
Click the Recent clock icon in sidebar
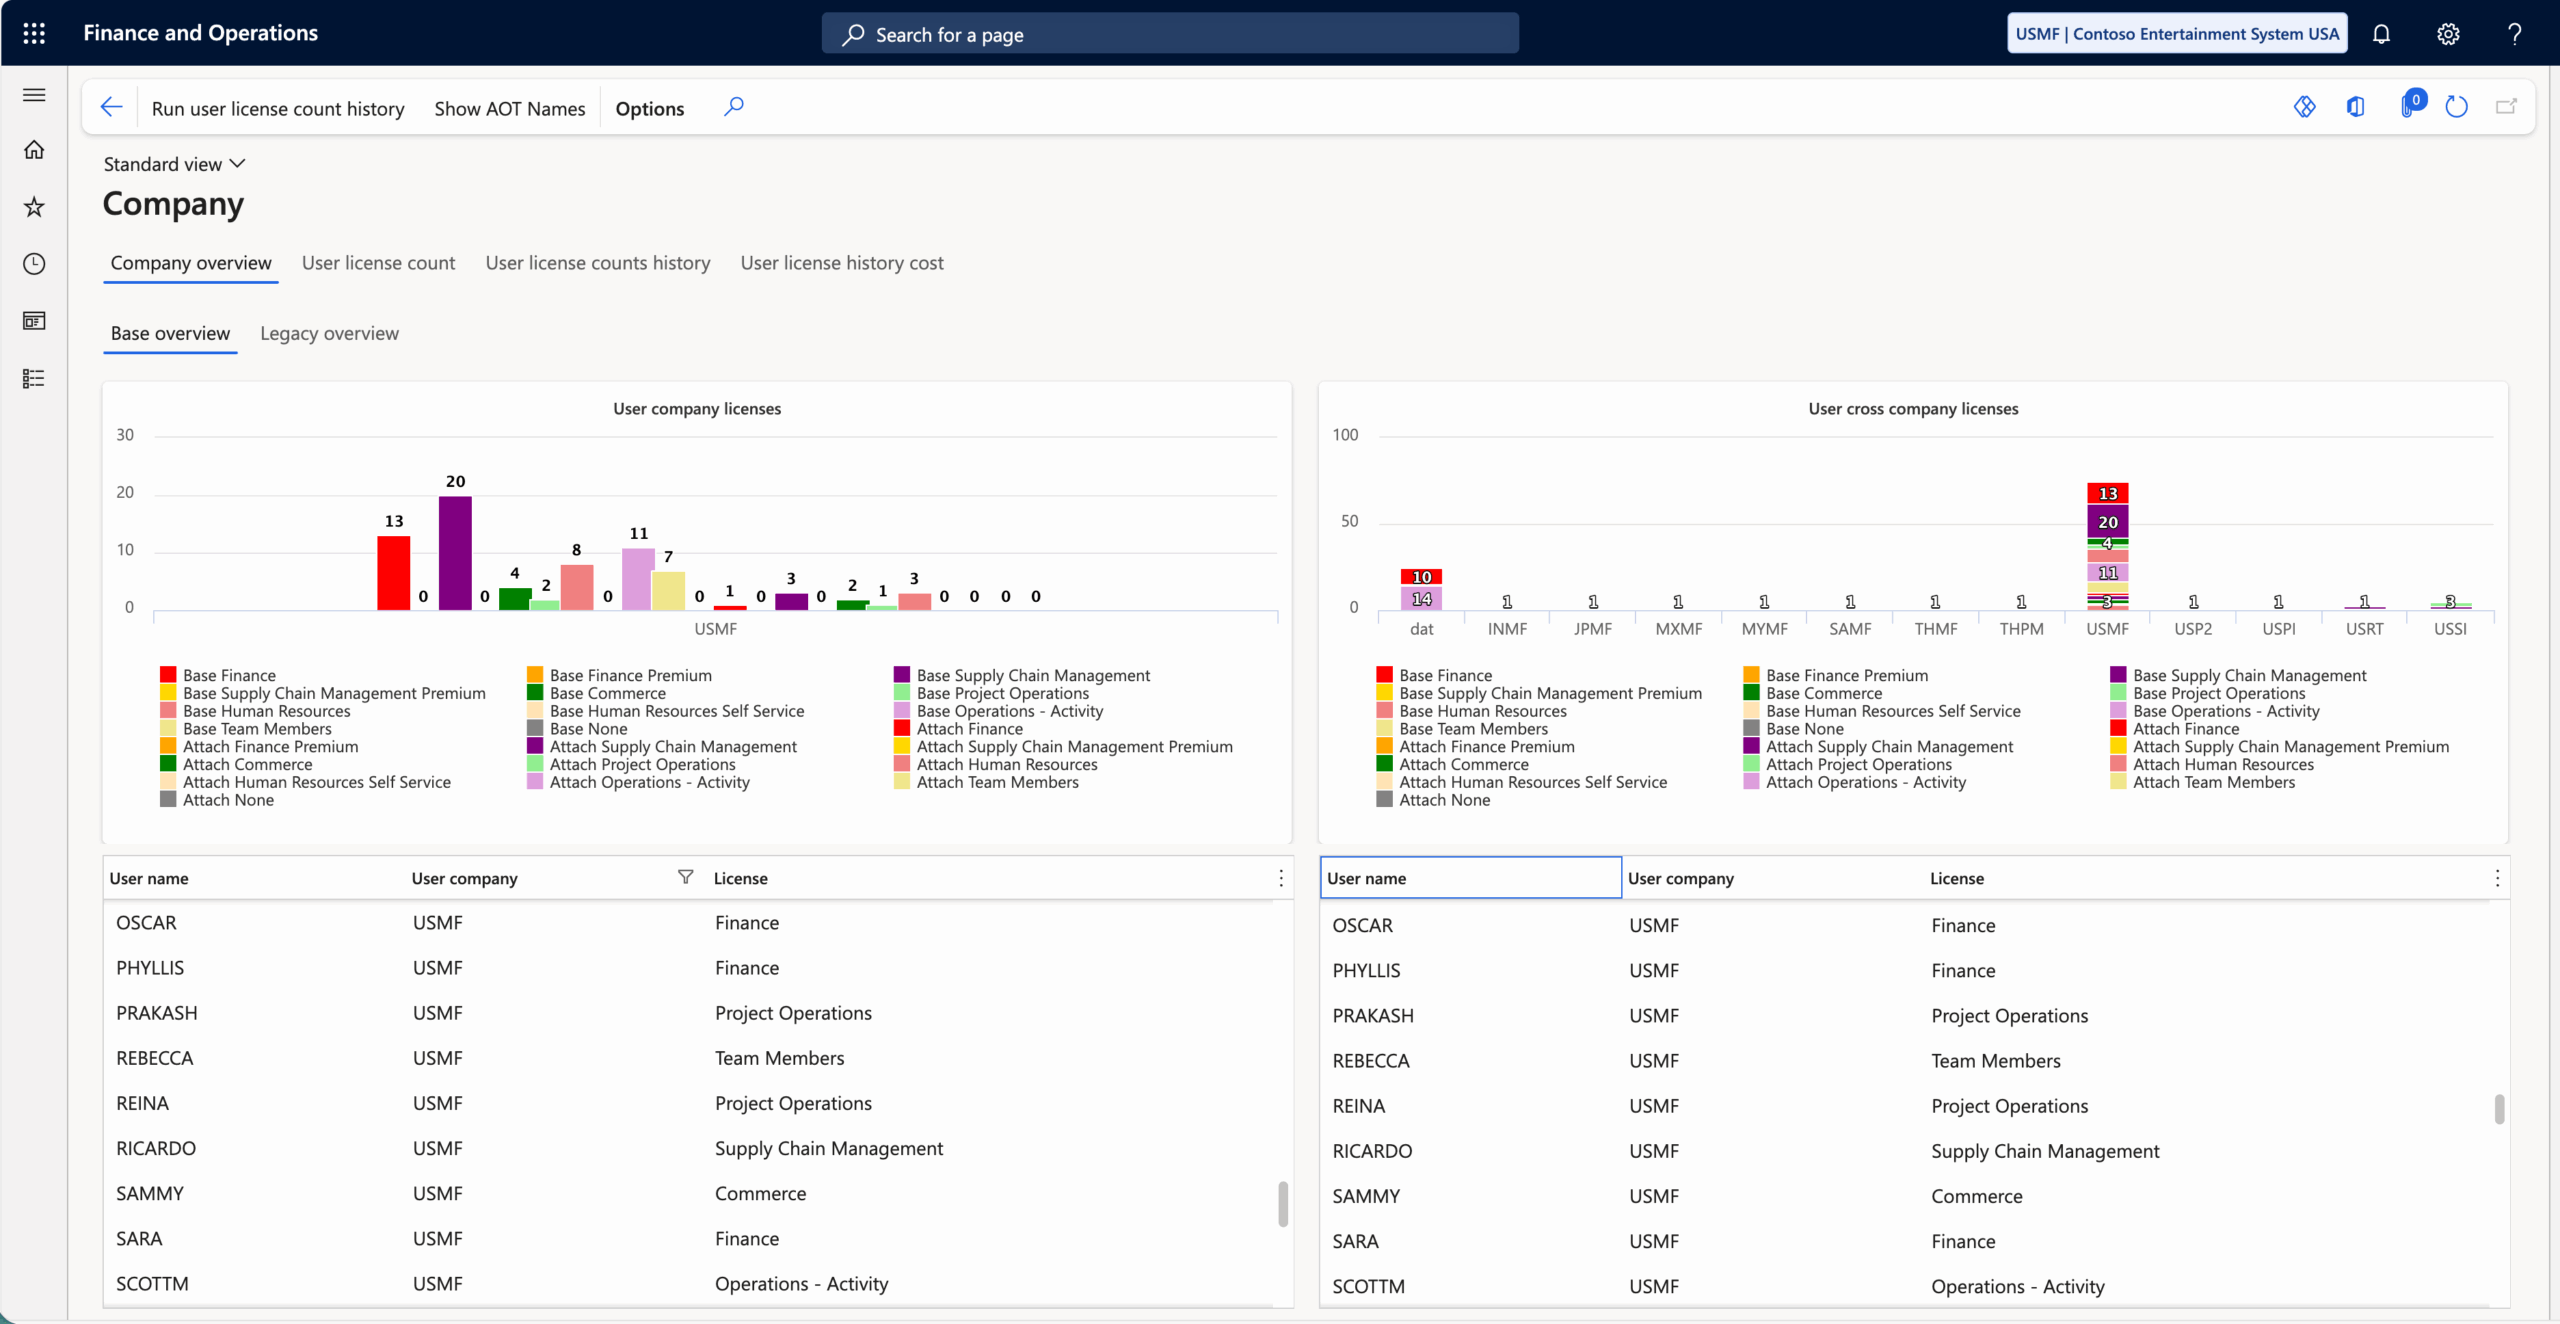(34, 264)
